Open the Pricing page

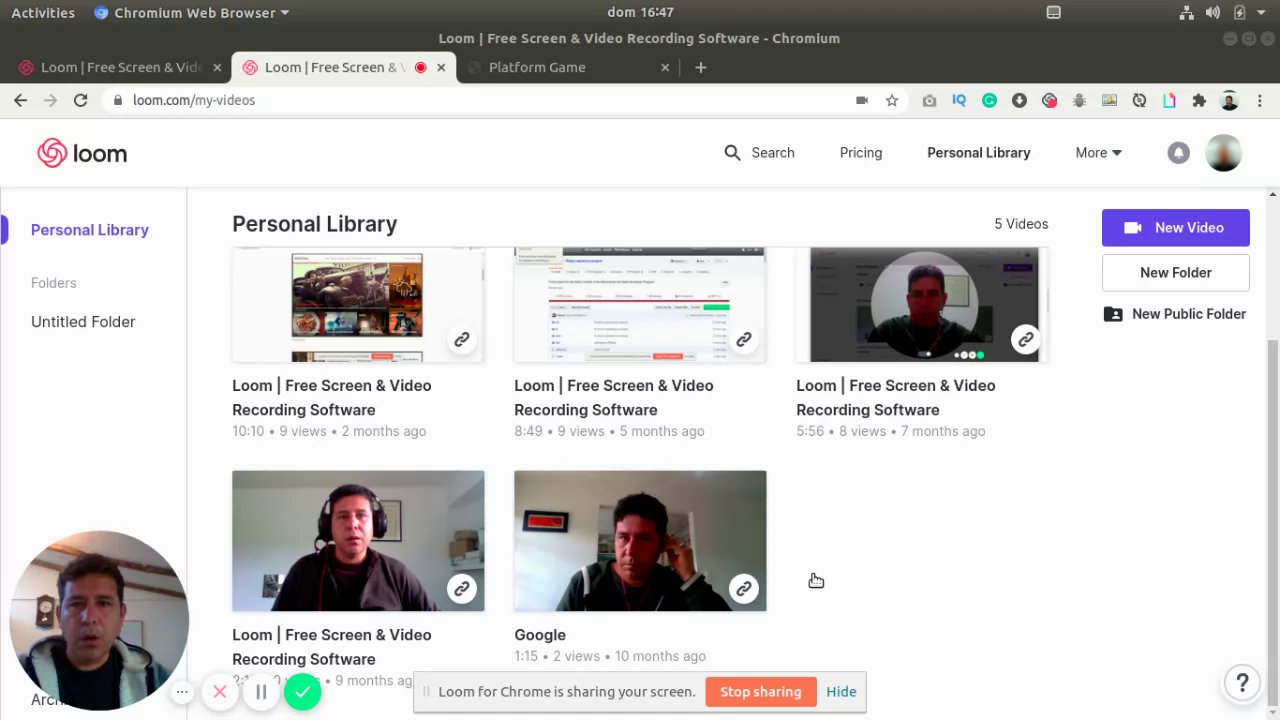[x=861, y=153]
